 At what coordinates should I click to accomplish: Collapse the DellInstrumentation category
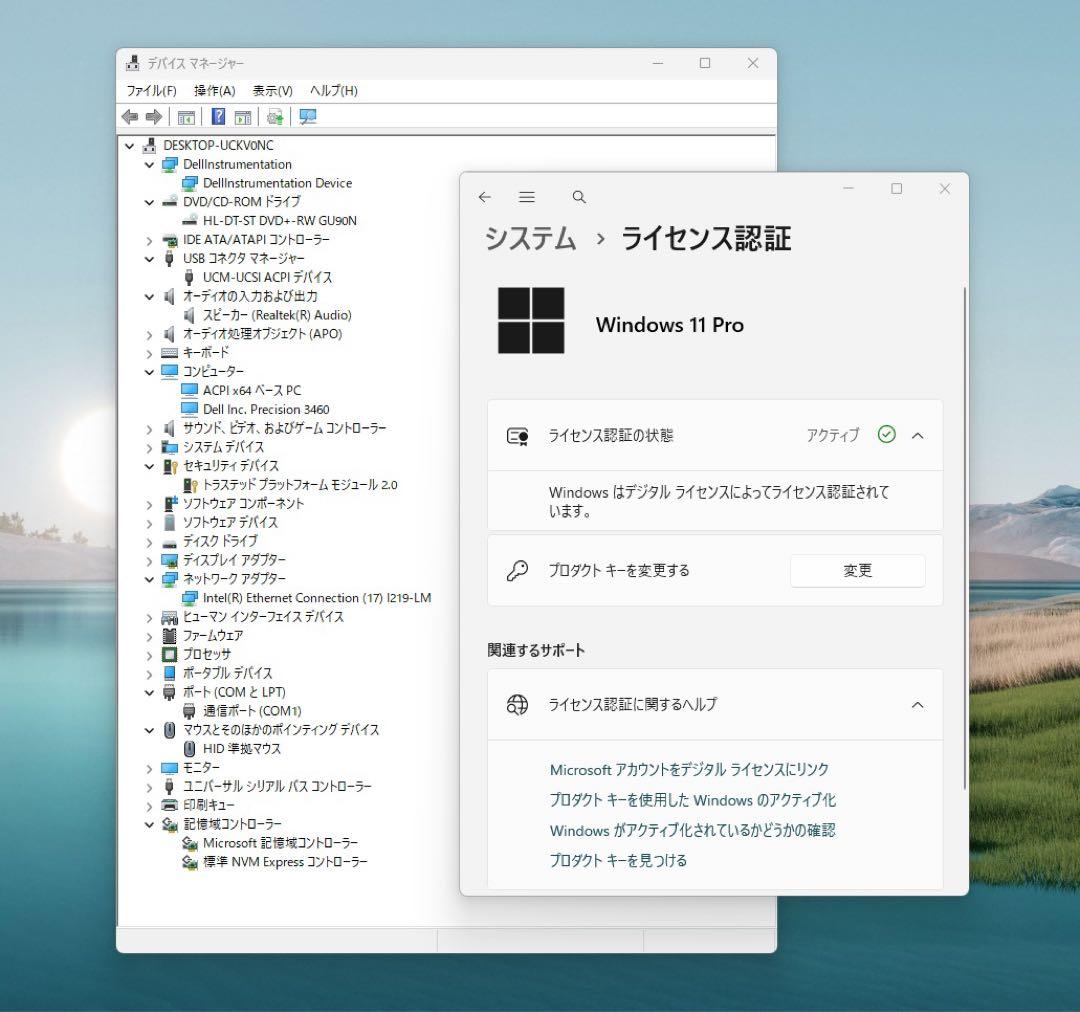tap(149, 165)
